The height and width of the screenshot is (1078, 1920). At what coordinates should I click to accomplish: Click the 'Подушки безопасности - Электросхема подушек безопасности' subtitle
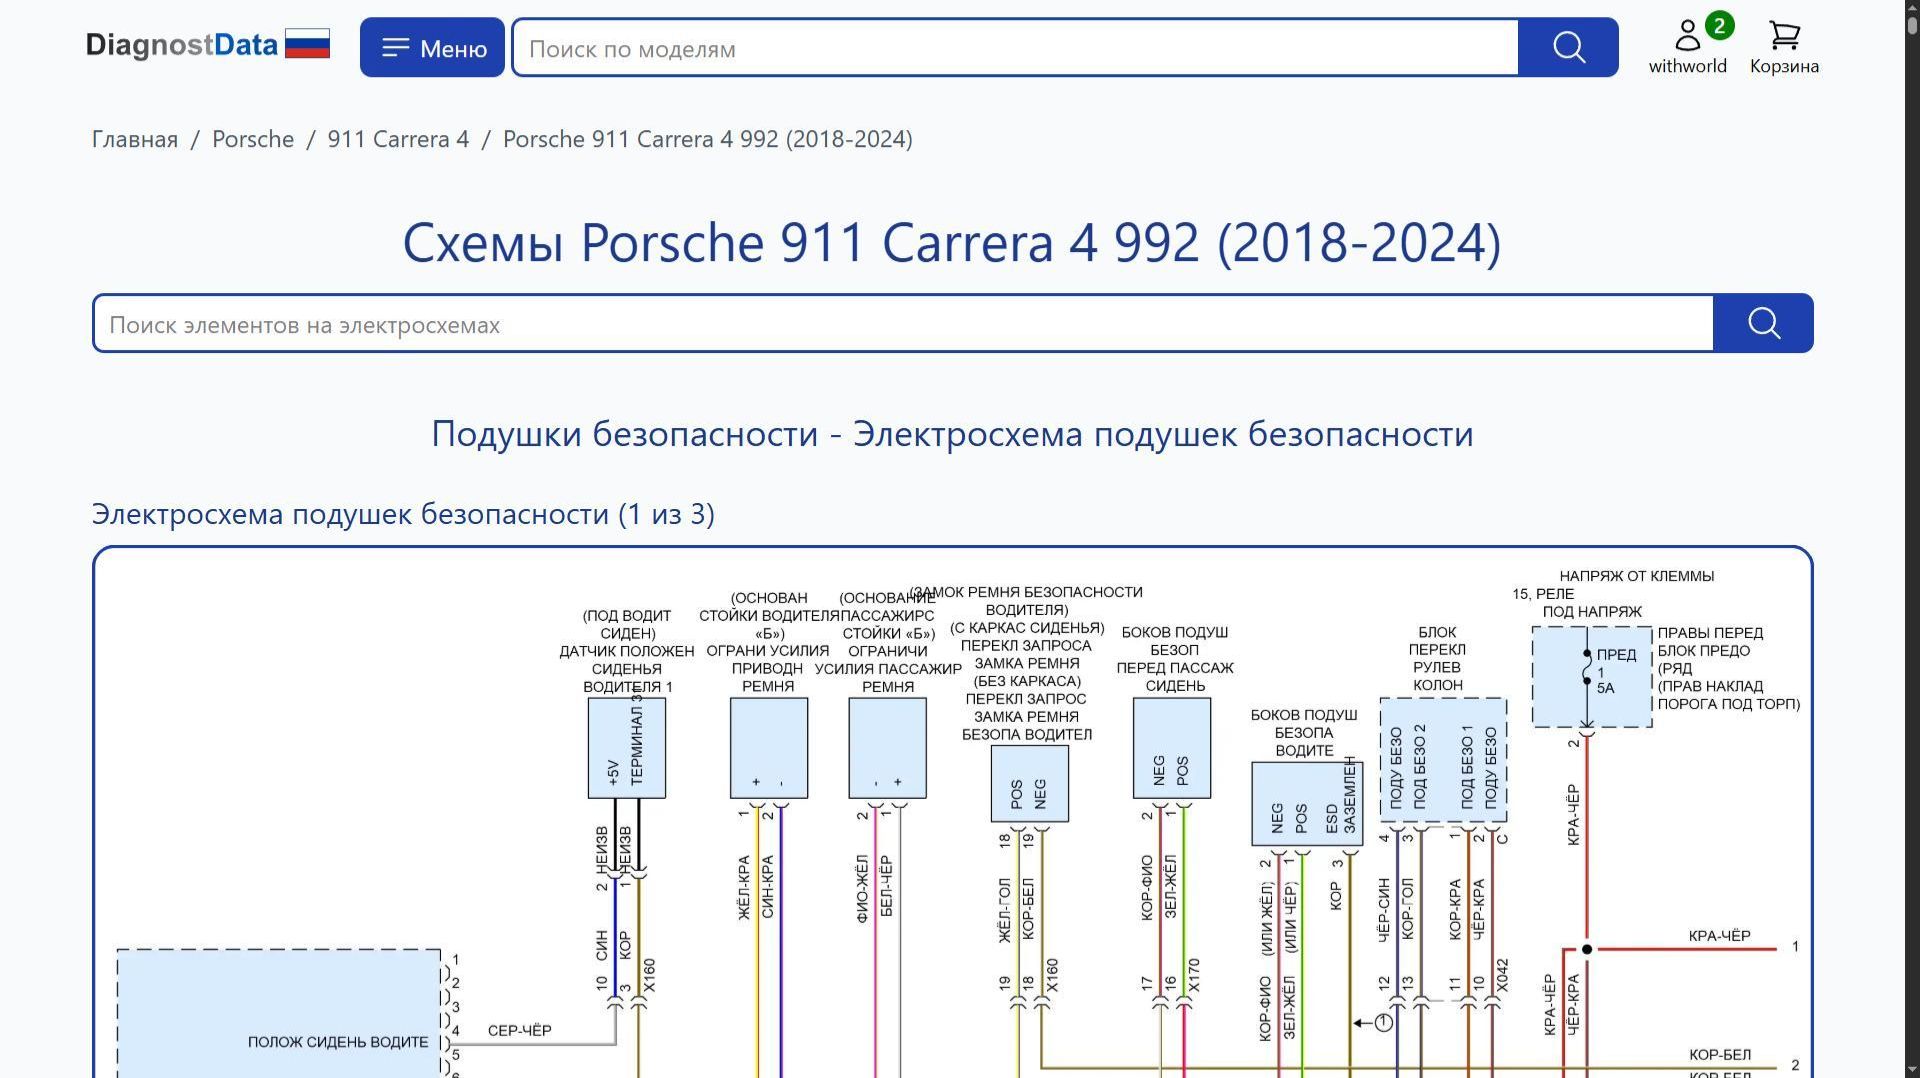[952, 434]
